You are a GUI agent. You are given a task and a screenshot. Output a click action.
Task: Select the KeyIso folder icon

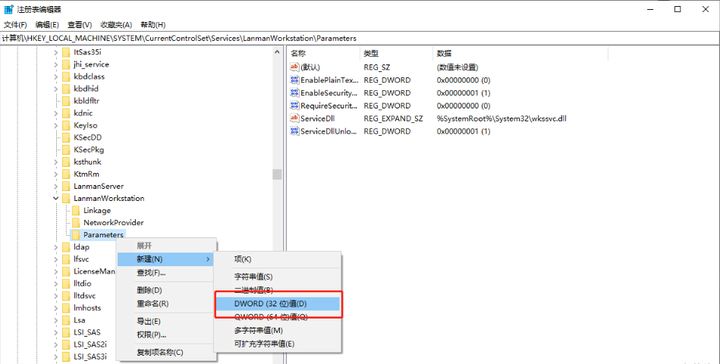pos(66,125)
